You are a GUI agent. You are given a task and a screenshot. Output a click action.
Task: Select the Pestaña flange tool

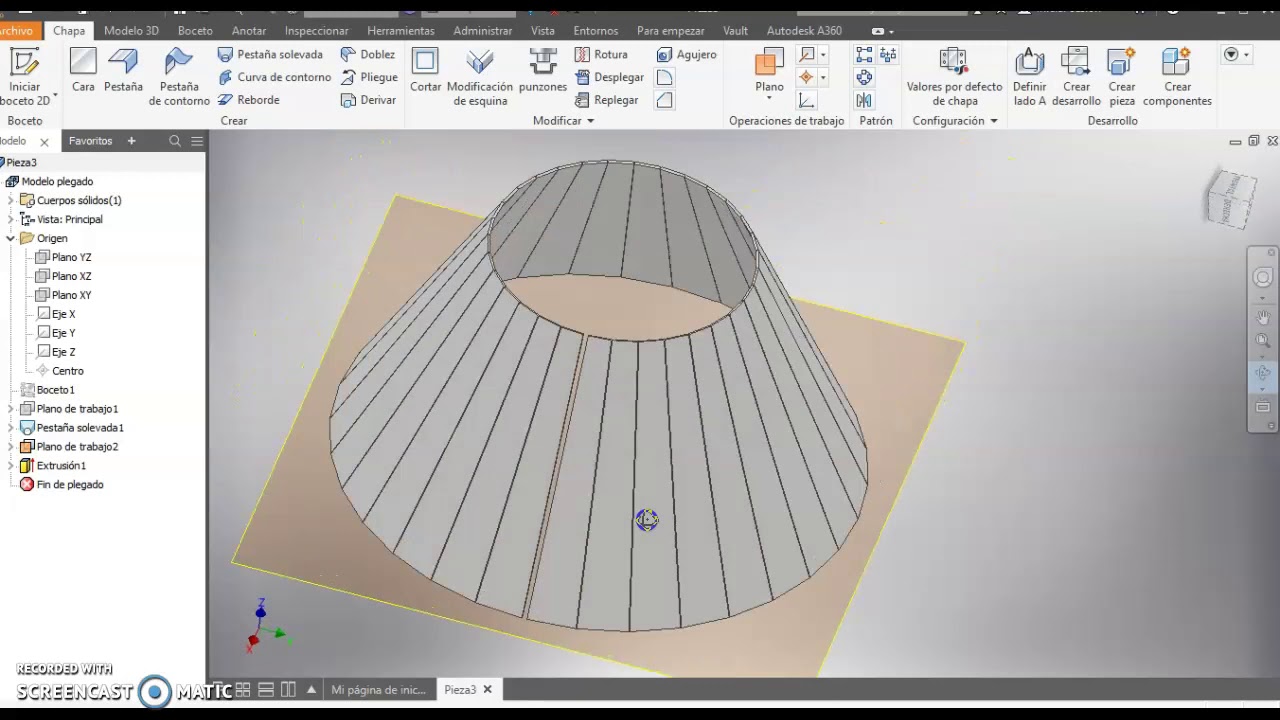[x=123, y=70]
